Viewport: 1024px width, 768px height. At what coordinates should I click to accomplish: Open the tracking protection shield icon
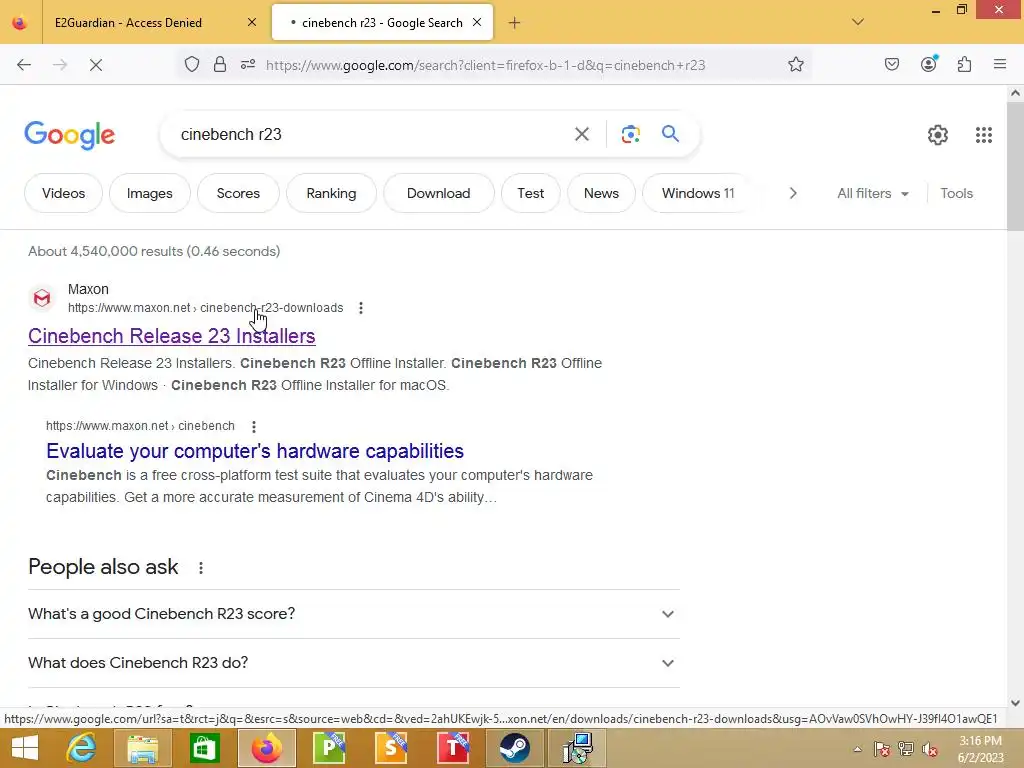click(191, 65)
